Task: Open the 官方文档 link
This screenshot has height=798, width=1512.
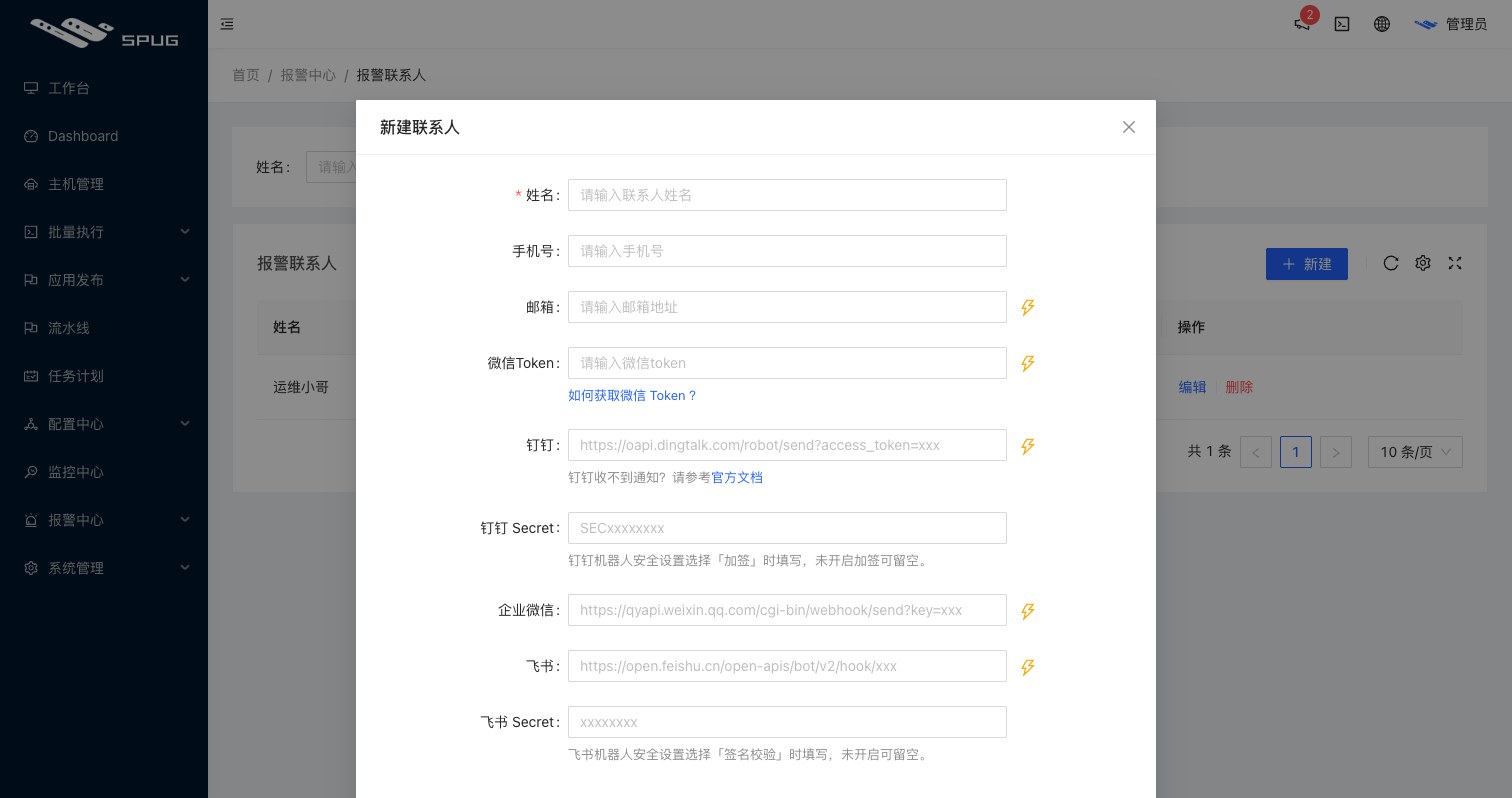Action: pos(737,477)
